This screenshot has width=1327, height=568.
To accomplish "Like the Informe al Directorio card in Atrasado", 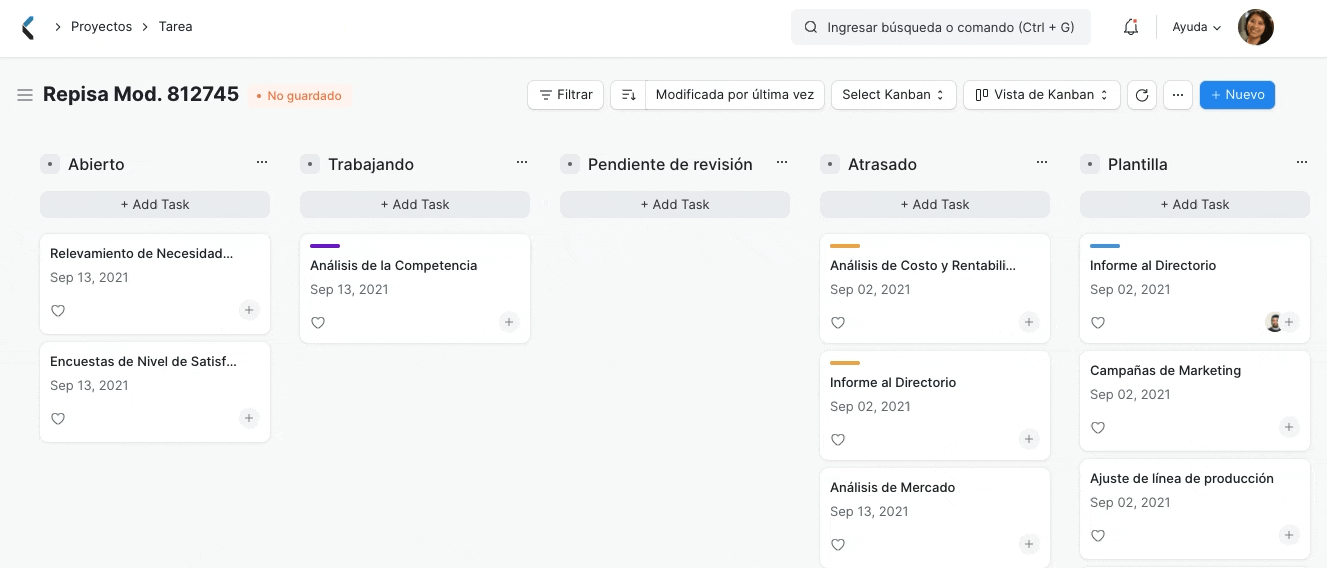I will pos(838,440).
